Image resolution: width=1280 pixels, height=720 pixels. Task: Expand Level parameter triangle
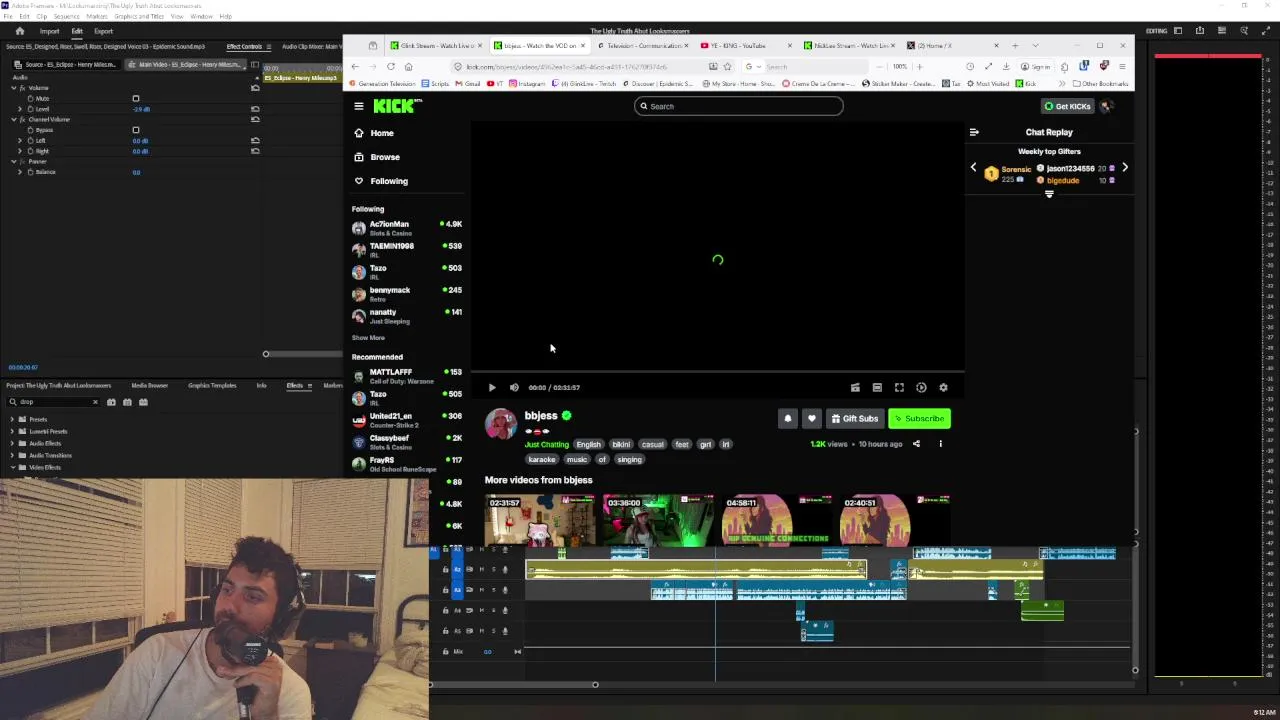coord(20,109)
